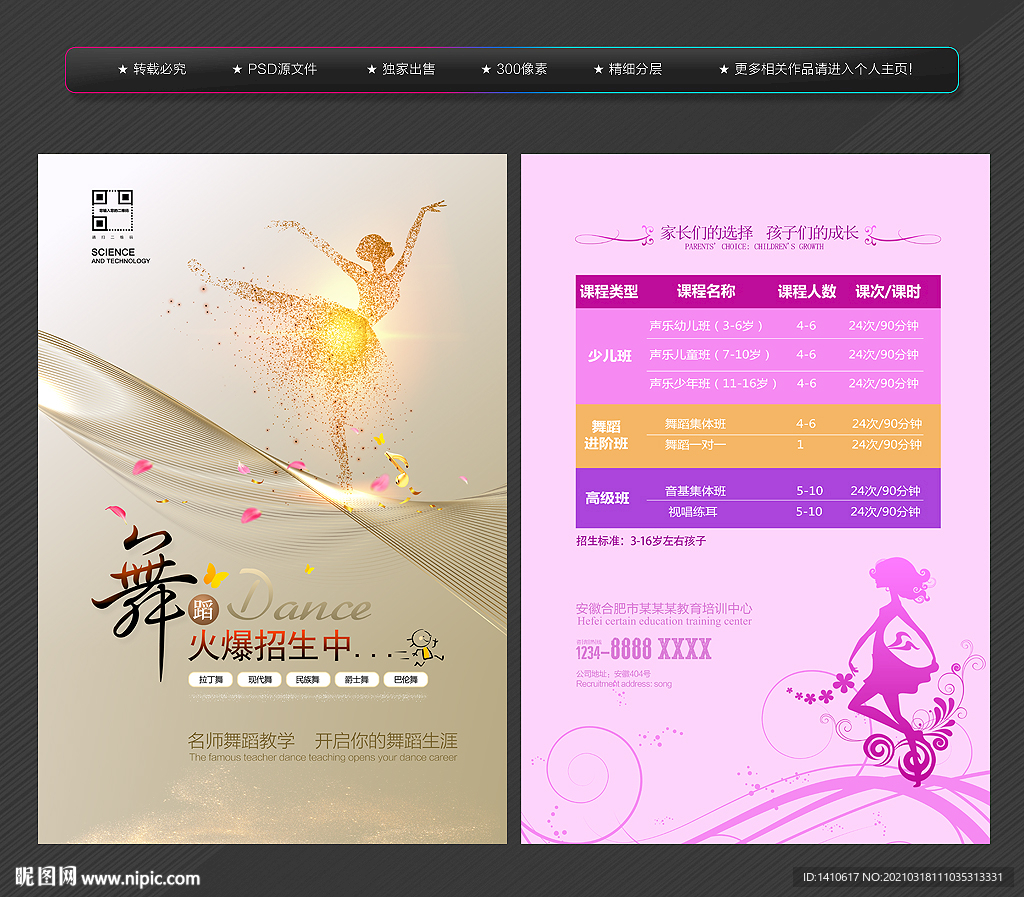
Task: Click the 课程人数 table header
Action: coord(807,292)
